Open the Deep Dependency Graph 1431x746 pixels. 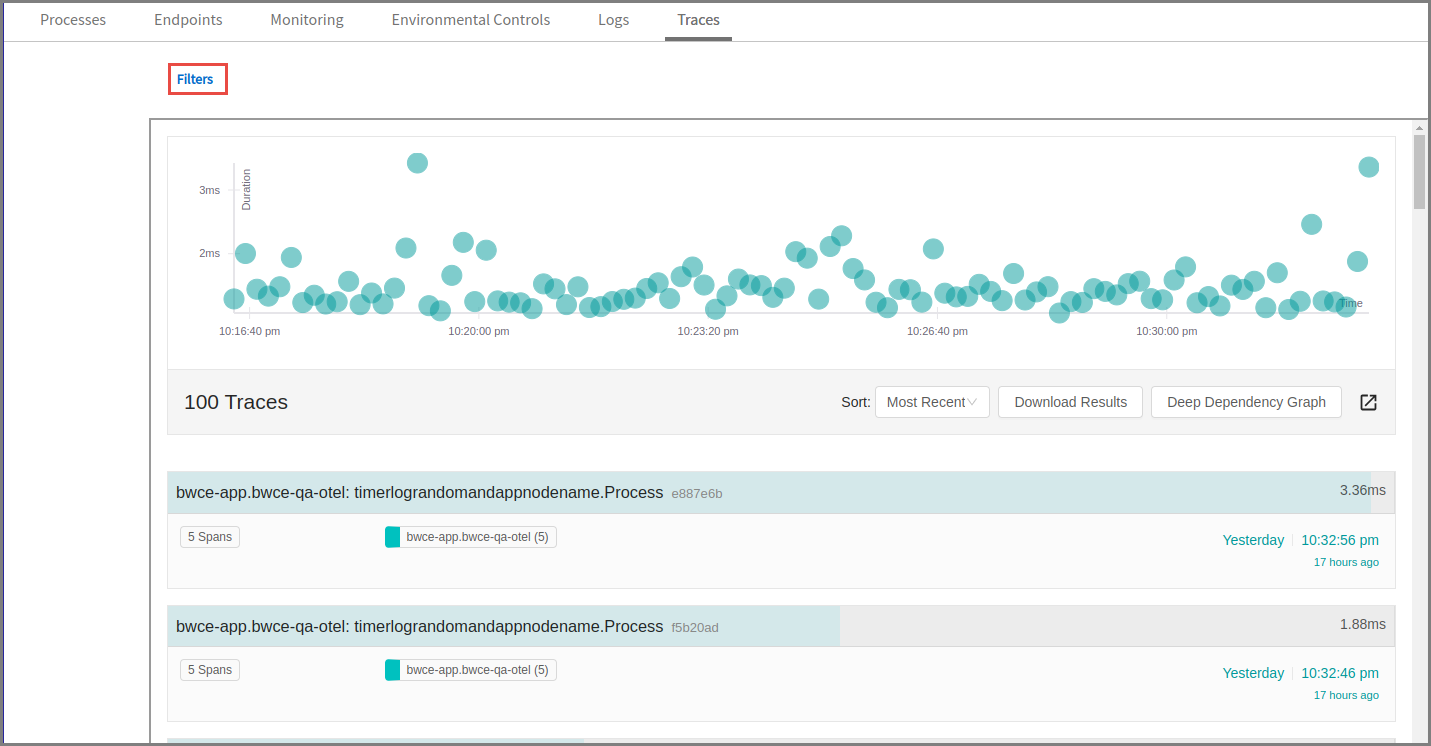click(x=1245, y=402)
